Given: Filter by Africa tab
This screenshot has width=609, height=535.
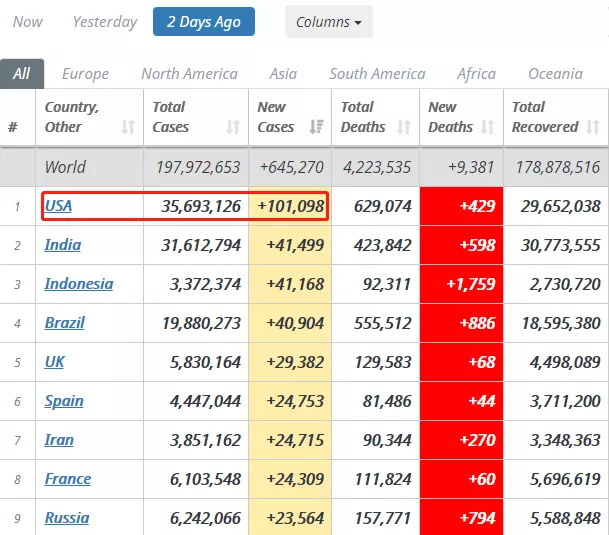Looking at the screenshot, I should (477, 74).
